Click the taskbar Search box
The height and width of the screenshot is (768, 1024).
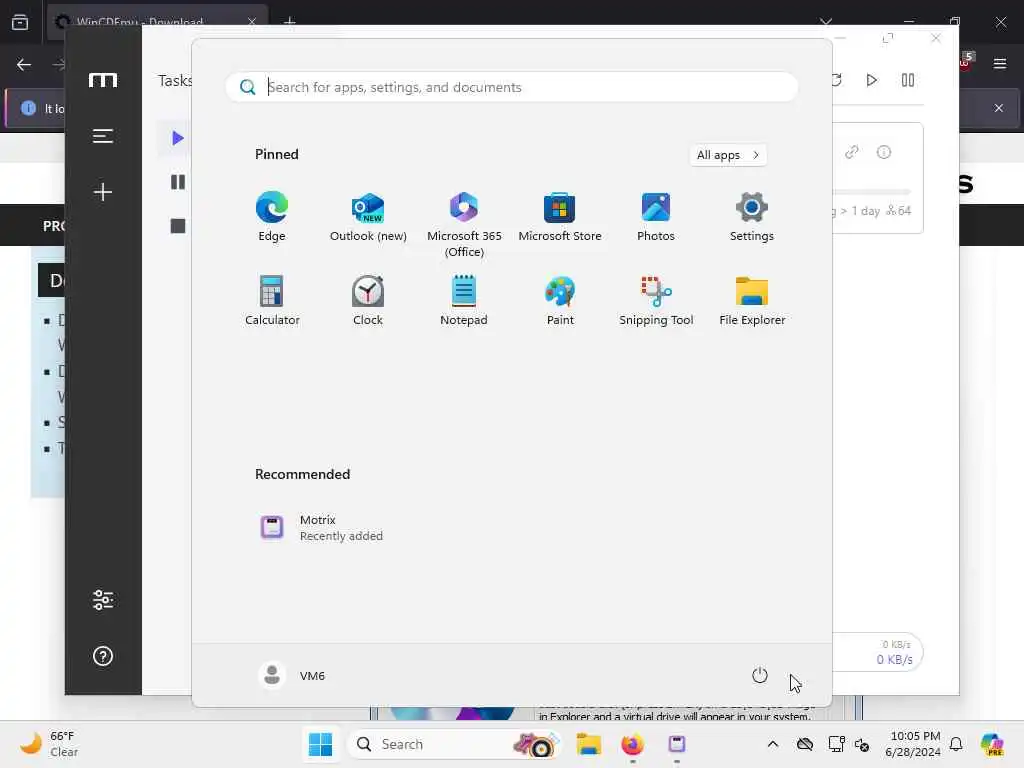tap(454, 744)
